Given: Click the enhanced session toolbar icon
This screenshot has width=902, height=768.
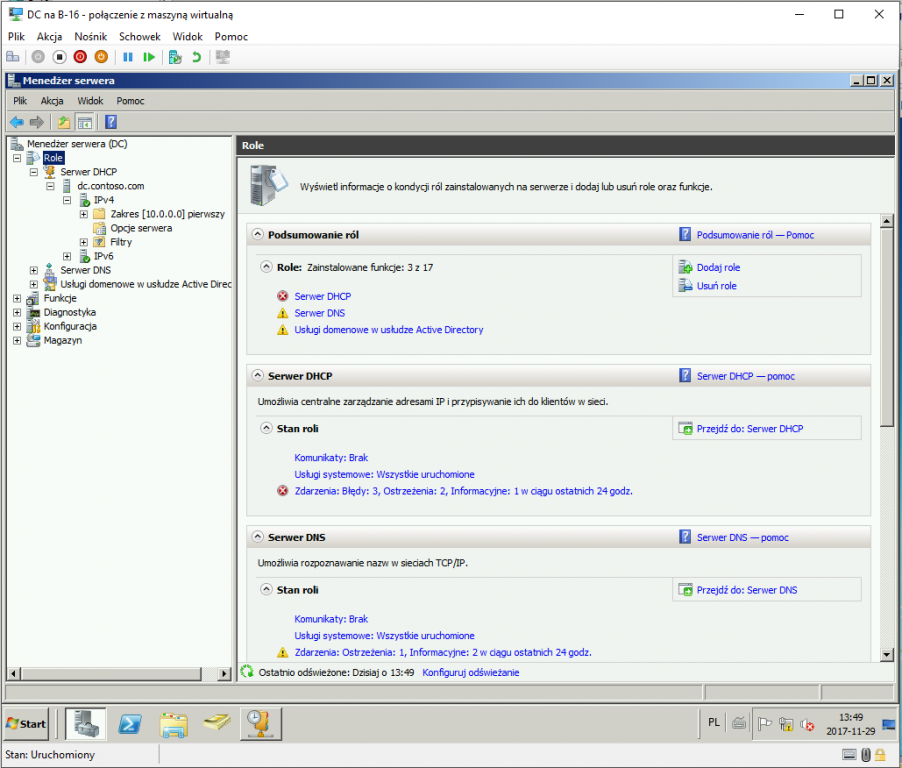Looking at the screenshot, I should (x=223, y=57).
